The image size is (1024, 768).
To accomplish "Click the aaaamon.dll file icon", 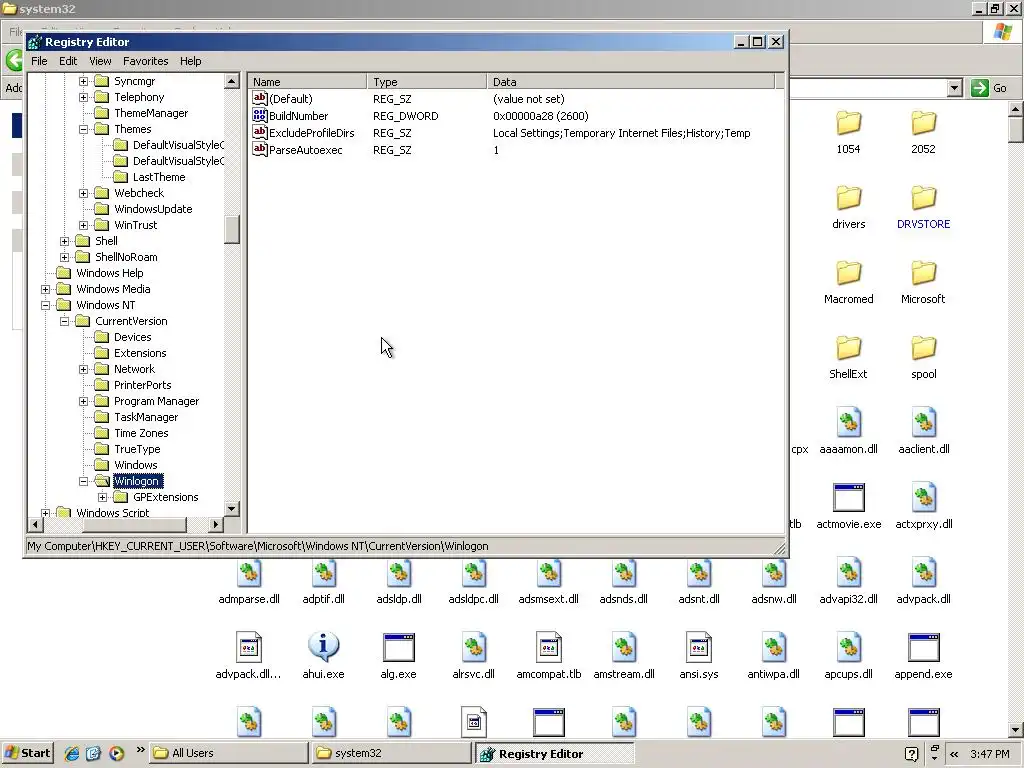I will pyautogui.click(x=848, y=423).
